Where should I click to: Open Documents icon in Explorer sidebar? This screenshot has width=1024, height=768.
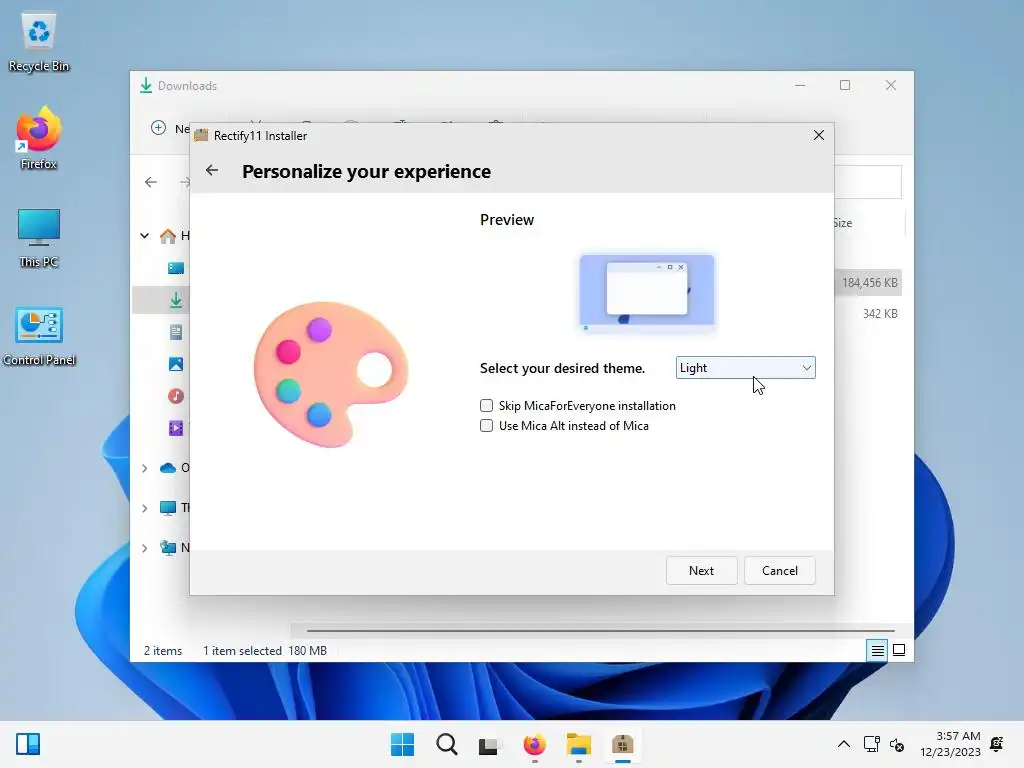176,332
